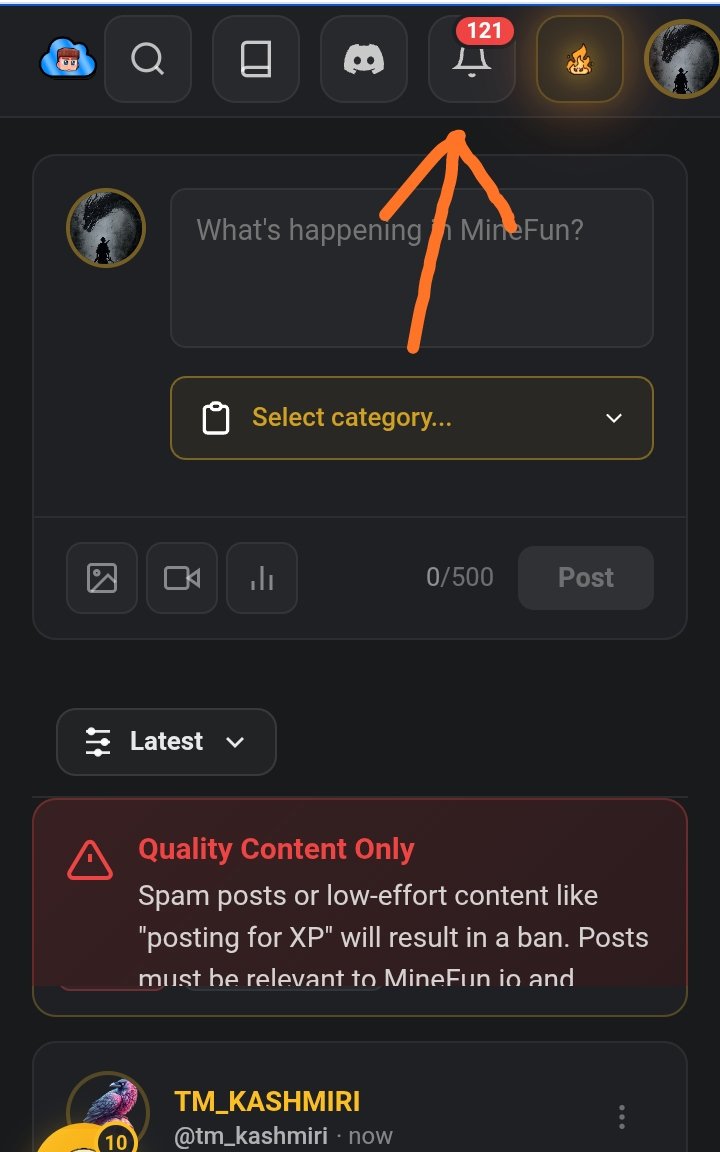The height and width of the screenshot is (1152, 720).
Task: Click the disabled Post button
Action: point(586,577)
